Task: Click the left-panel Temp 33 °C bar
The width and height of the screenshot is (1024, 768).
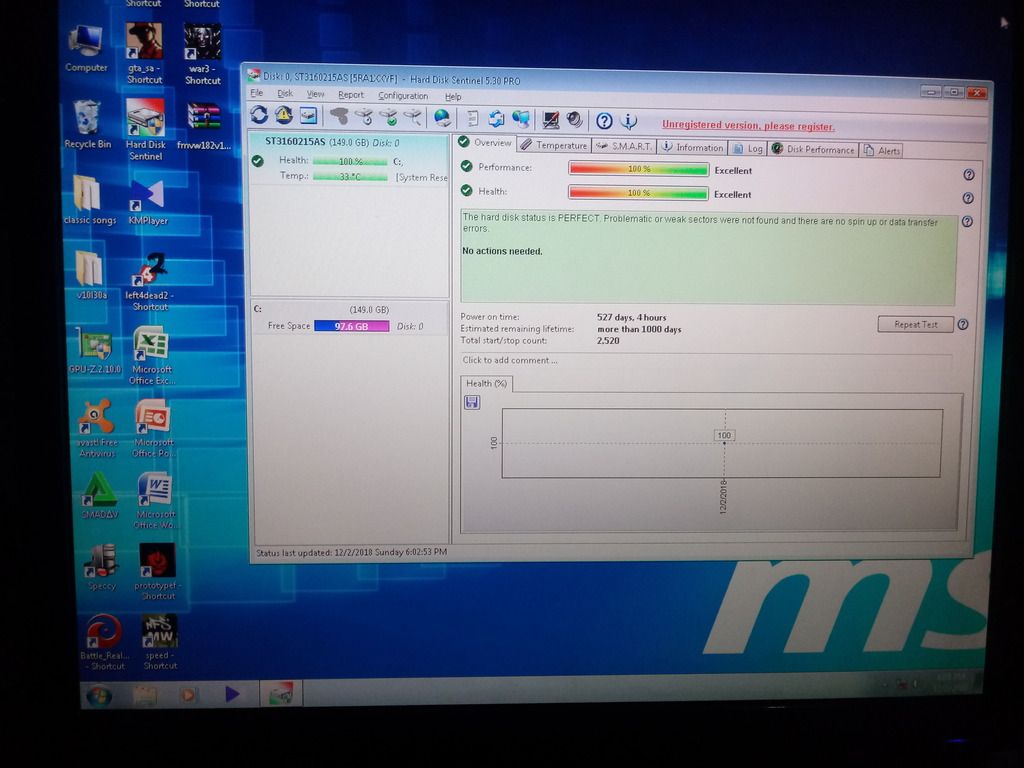Action: pos(350,176)
